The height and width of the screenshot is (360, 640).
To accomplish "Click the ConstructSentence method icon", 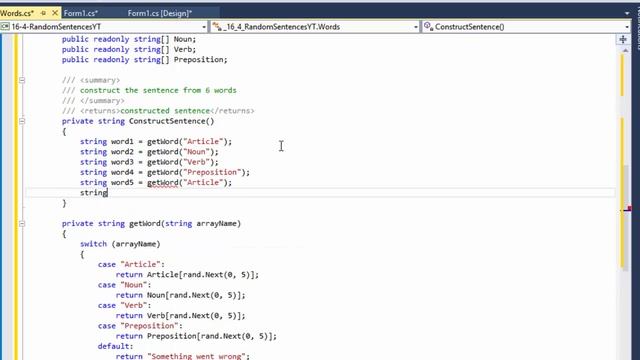I will pos(428,27).
